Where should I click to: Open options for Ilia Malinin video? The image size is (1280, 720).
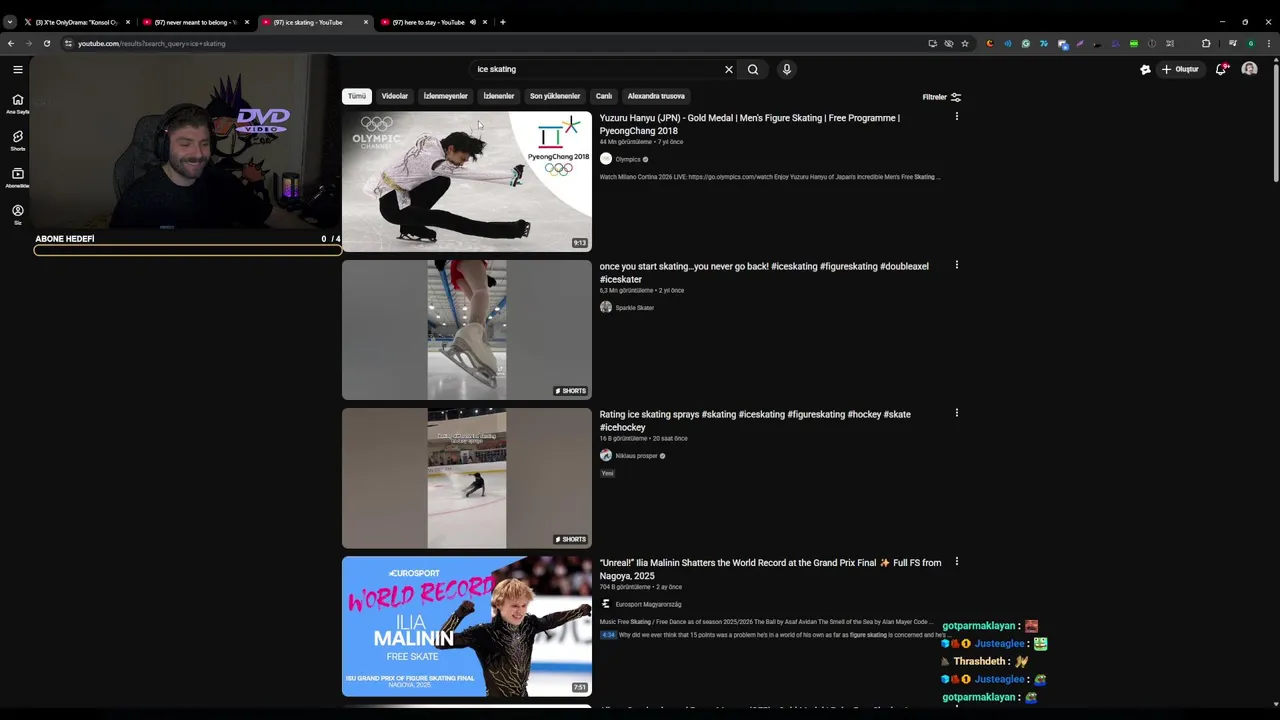pyautogui.click(x=957, y=561)
